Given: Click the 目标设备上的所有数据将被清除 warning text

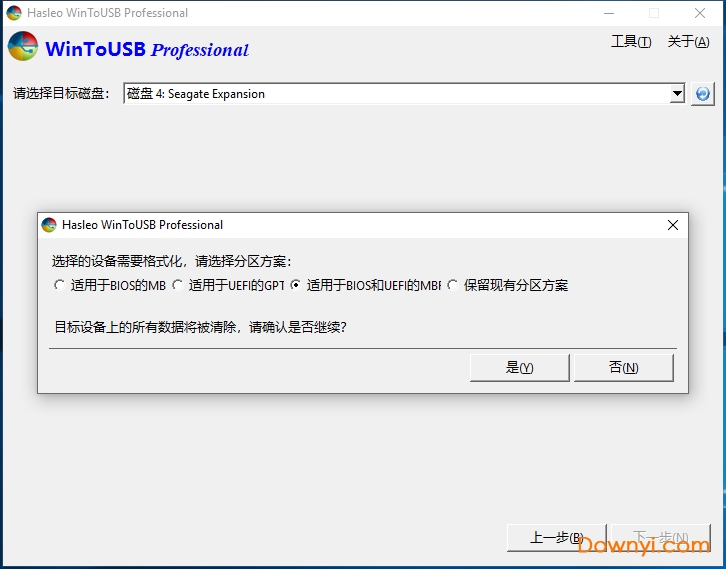Looking at the screenshot, I should click(x=200, y=327).
